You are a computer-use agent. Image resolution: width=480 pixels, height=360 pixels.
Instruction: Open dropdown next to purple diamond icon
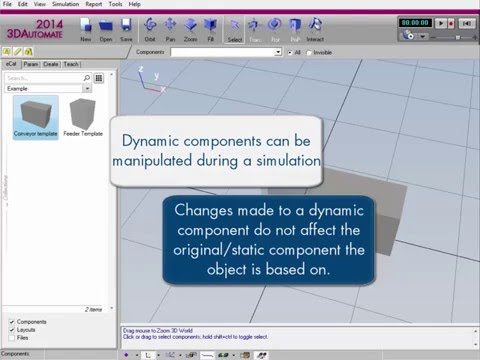point(137,355)
